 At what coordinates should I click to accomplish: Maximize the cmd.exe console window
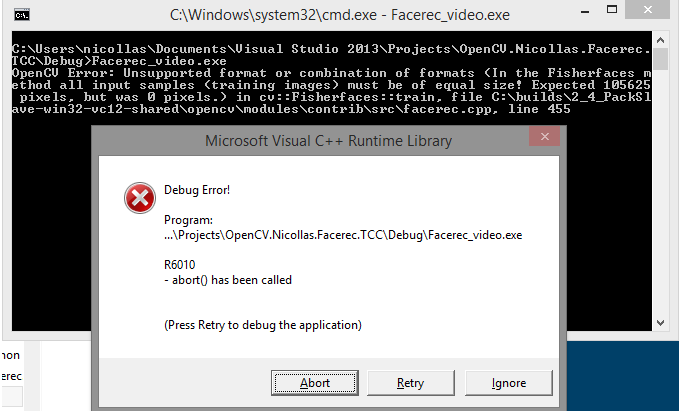click(612, 10)
